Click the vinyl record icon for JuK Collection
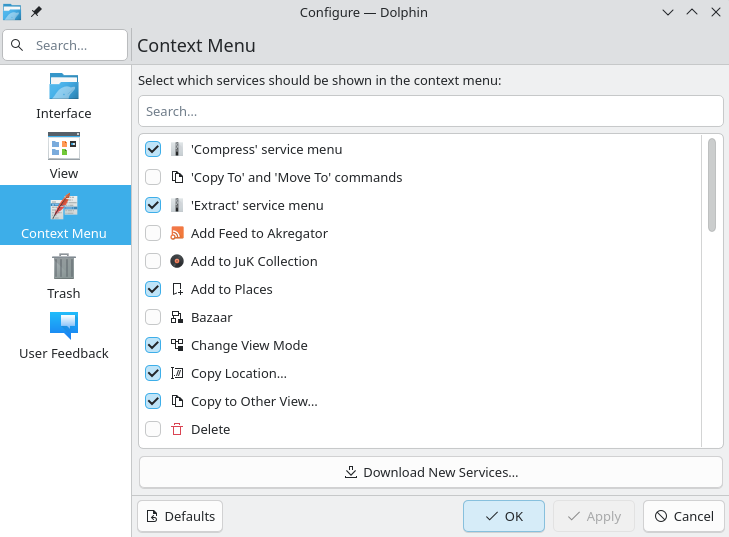Image resolution: width=729 pixels, height=537 pixels. pyautogui.click(x=177, y=261)
